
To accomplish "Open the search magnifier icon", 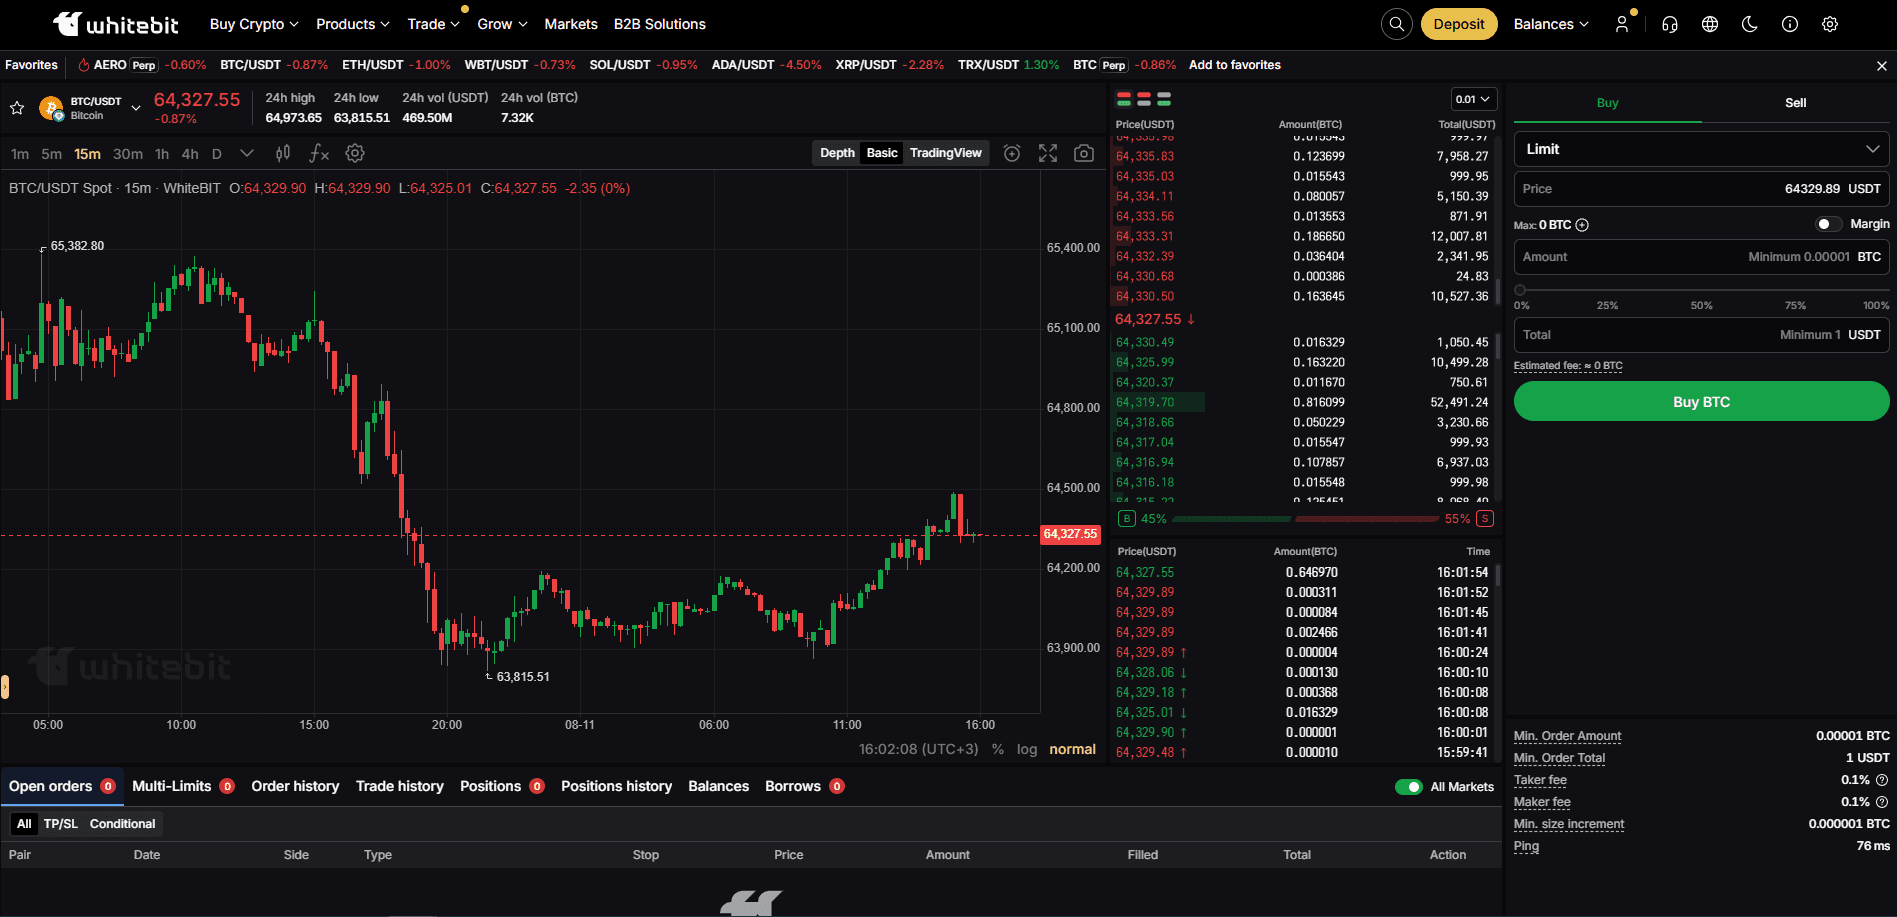I will coord(1397,24).
